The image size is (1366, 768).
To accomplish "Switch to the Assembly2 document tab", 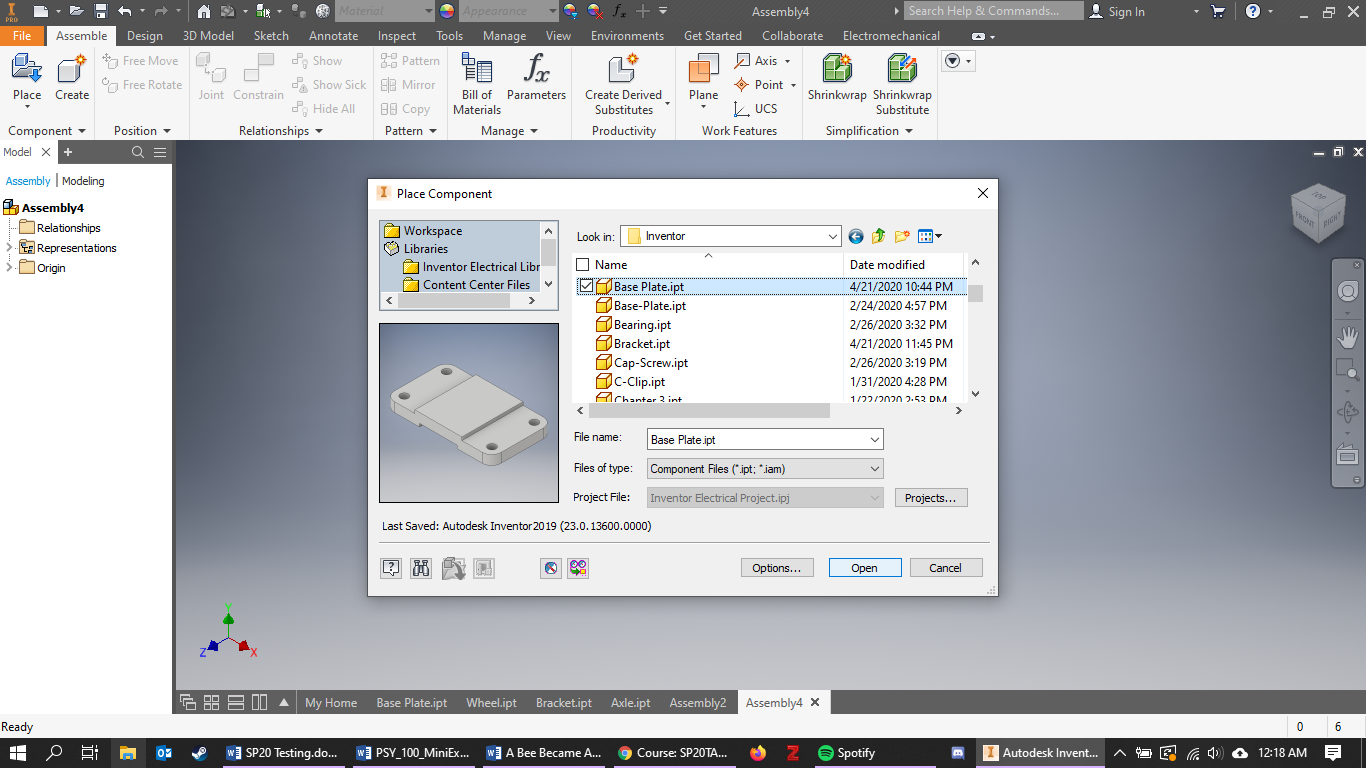I will click(698, 703).
